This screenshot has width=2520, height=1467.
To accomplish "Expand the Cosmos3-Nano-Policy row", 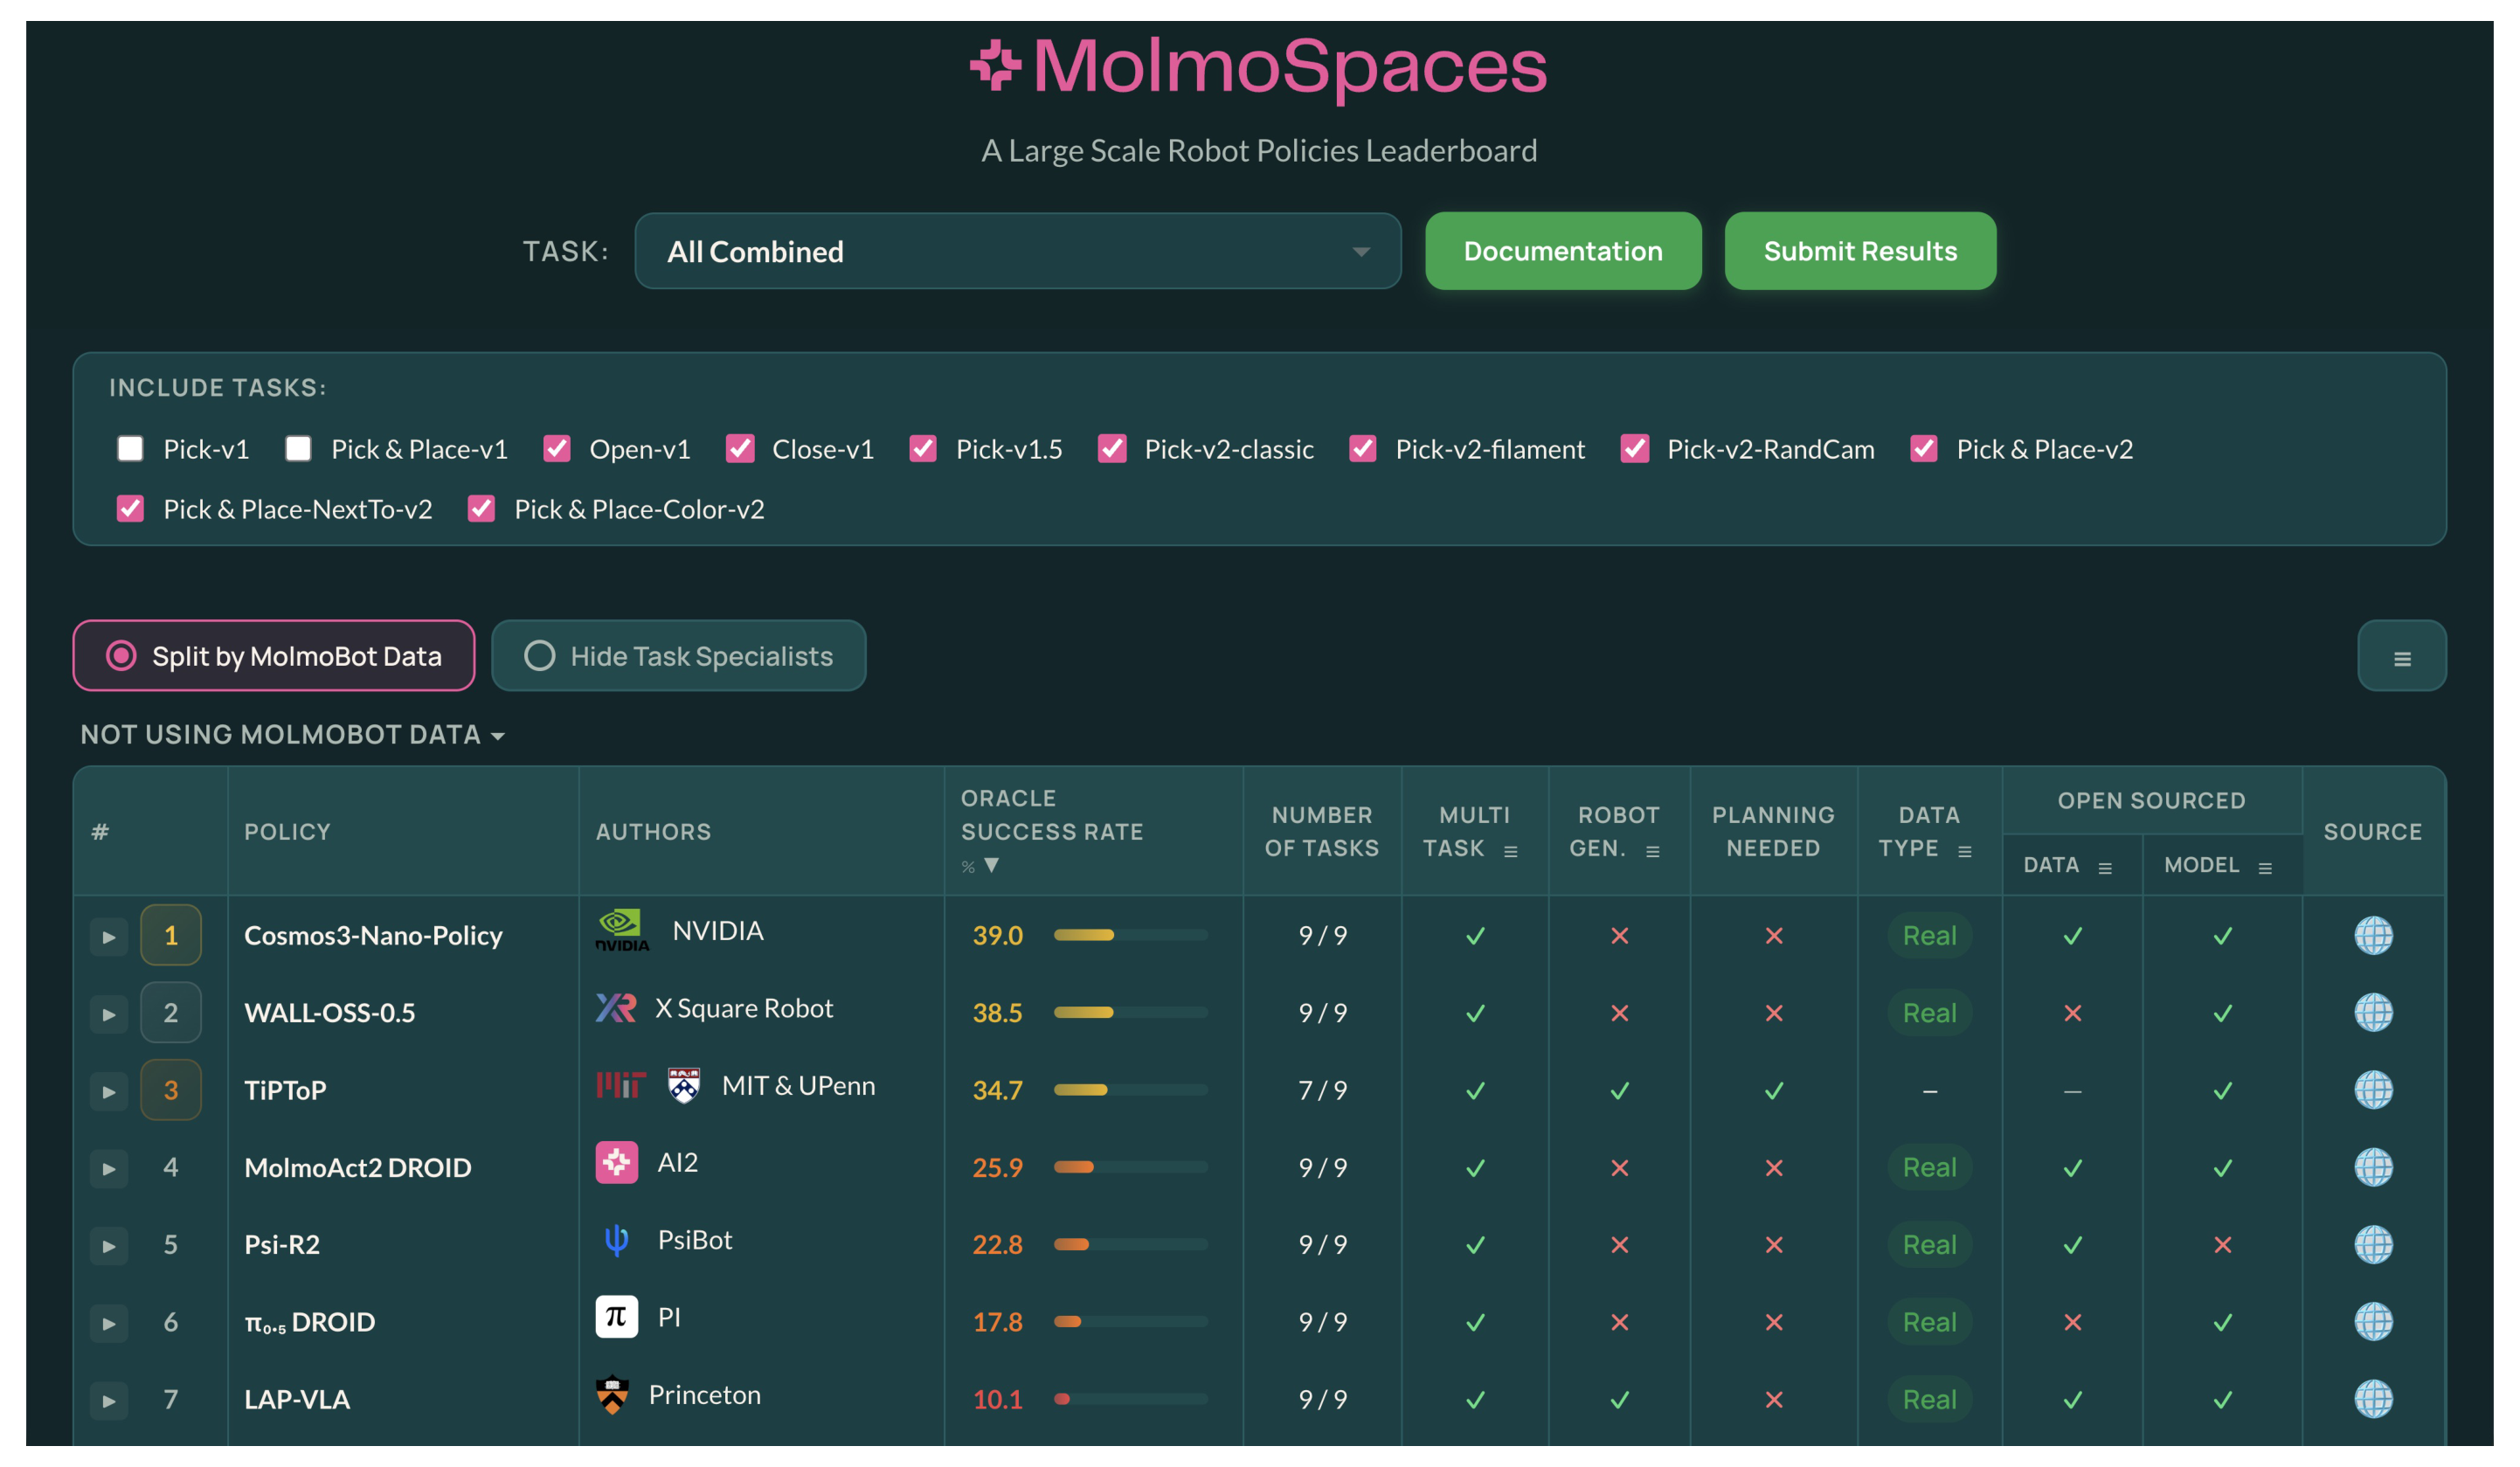I will click(109, 937).
